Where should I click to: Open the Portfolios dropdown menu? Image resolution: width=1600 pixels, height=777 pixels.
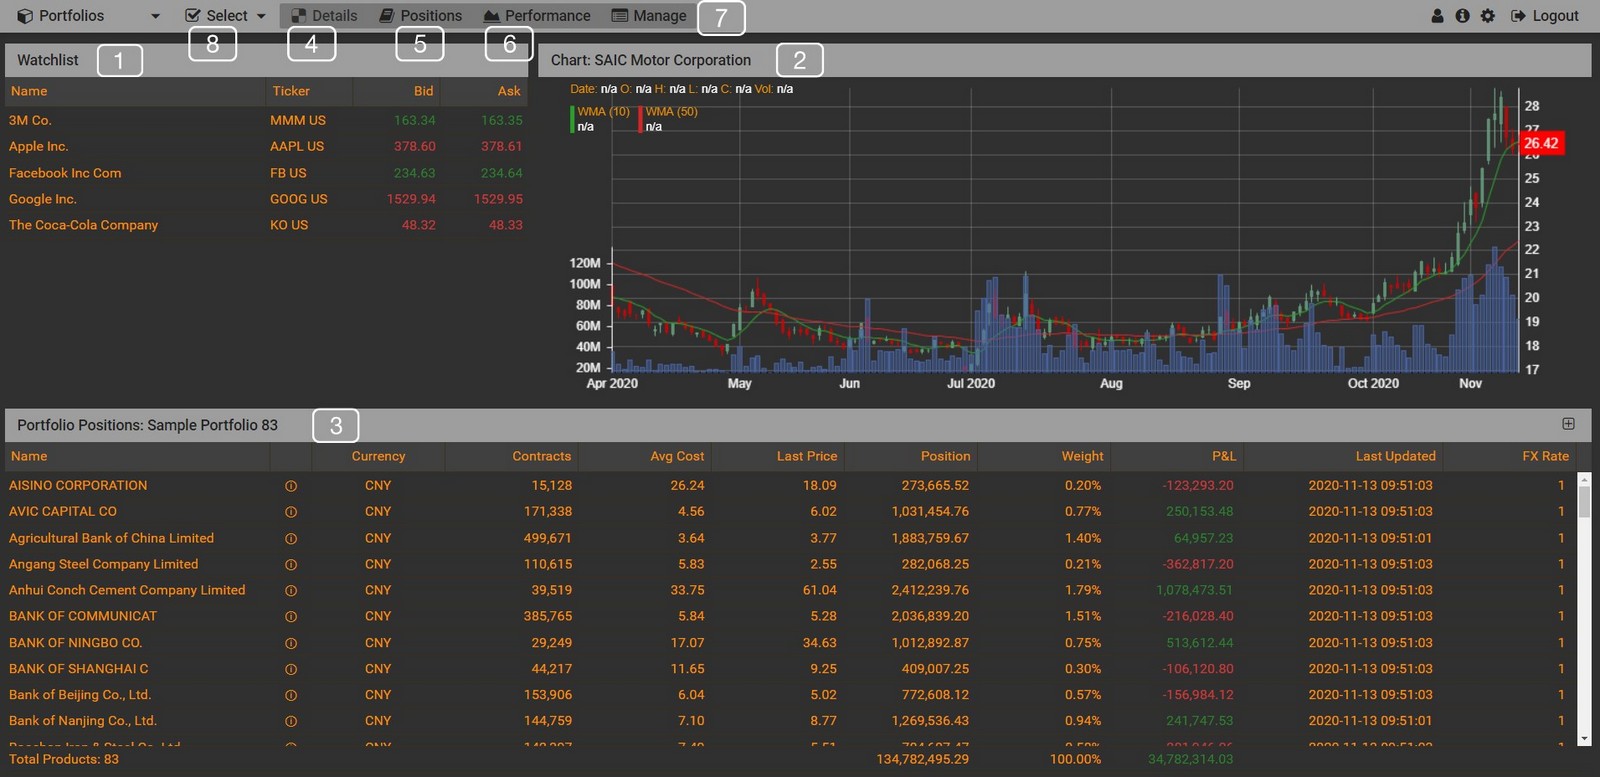(88, 16)
